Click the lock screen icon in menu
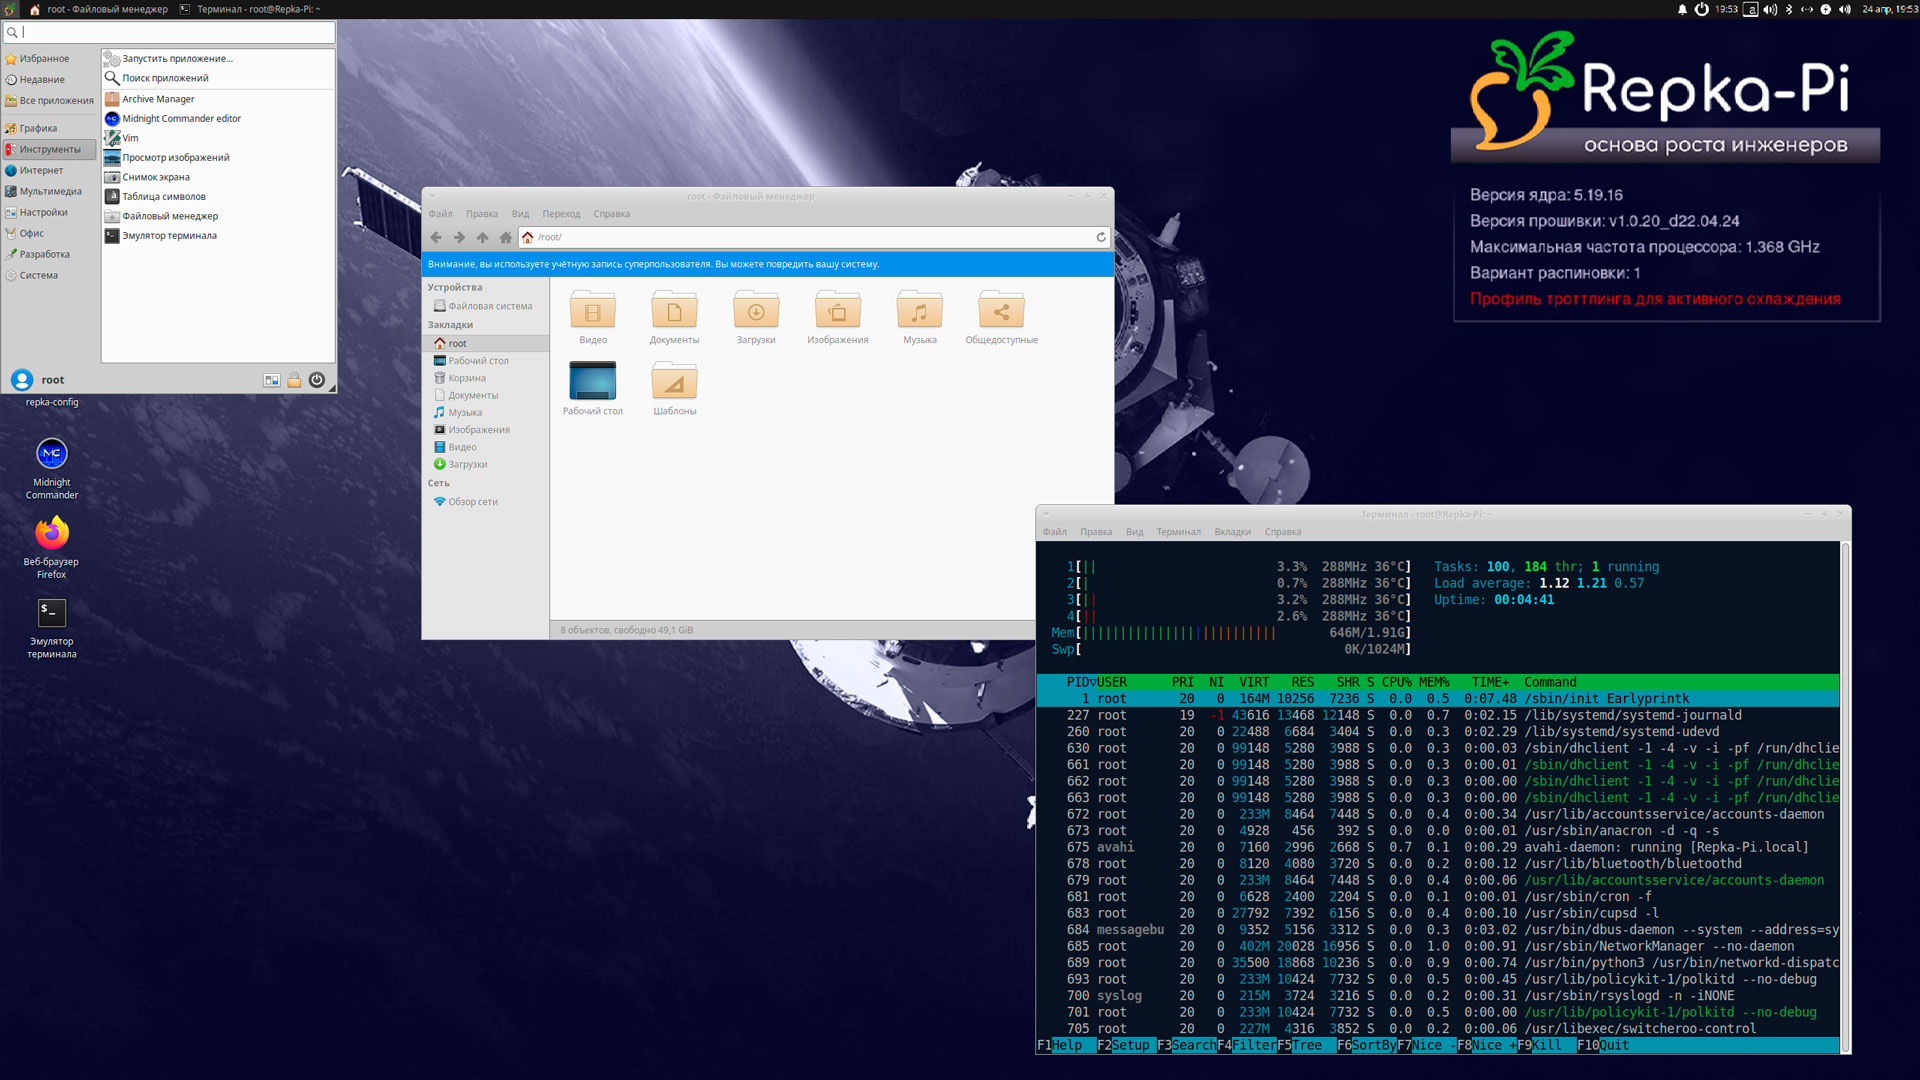The image size is (1920, 1080). (x=294, y=380)
